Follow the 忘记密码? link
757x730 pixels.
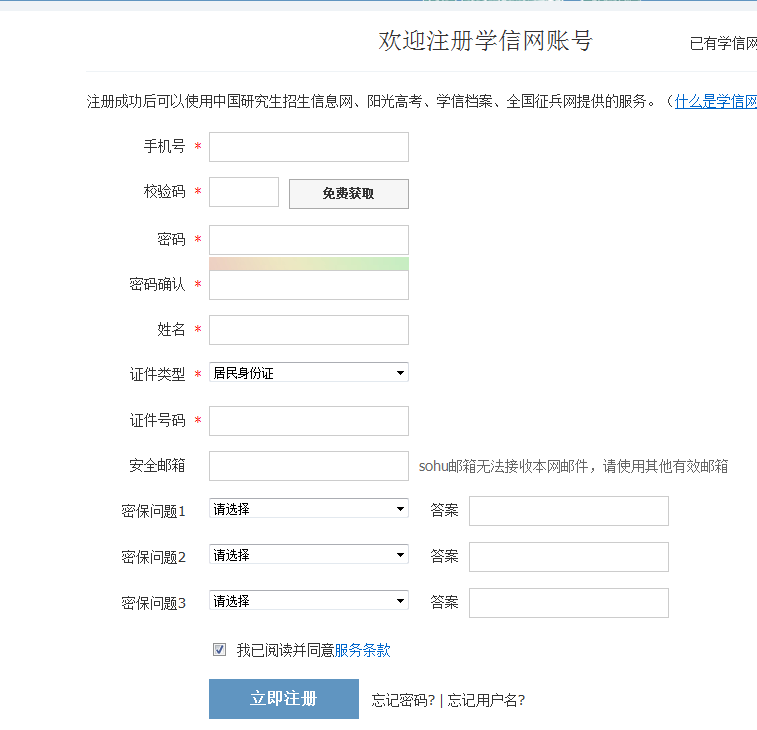[x=403, y=700]
